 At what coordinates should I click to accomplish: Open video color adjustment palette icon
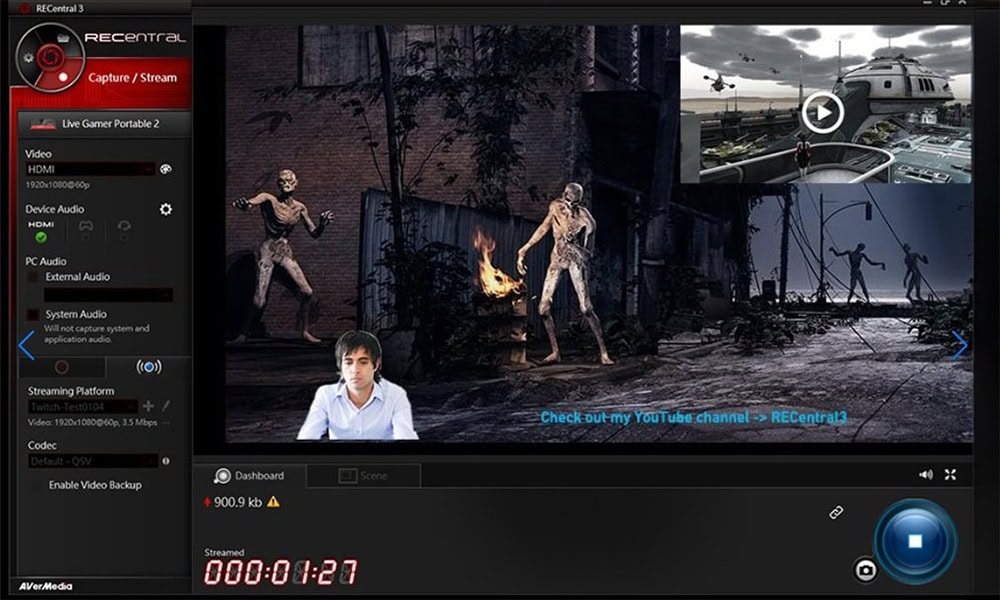point(166,169)
